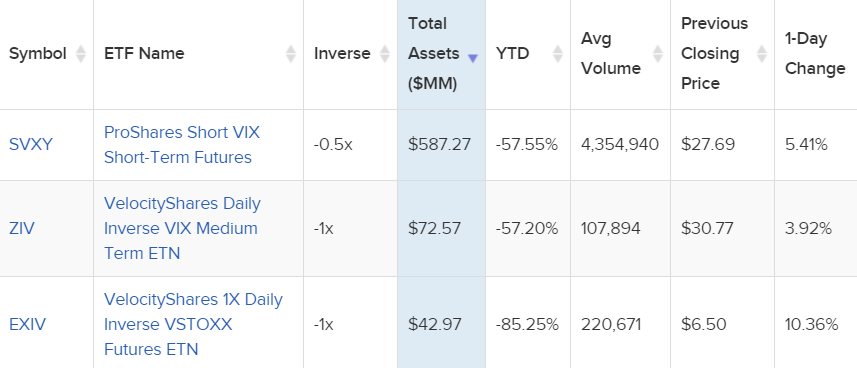Open the SVXY symbol link
857x368 pixels.
pos(31,145)
